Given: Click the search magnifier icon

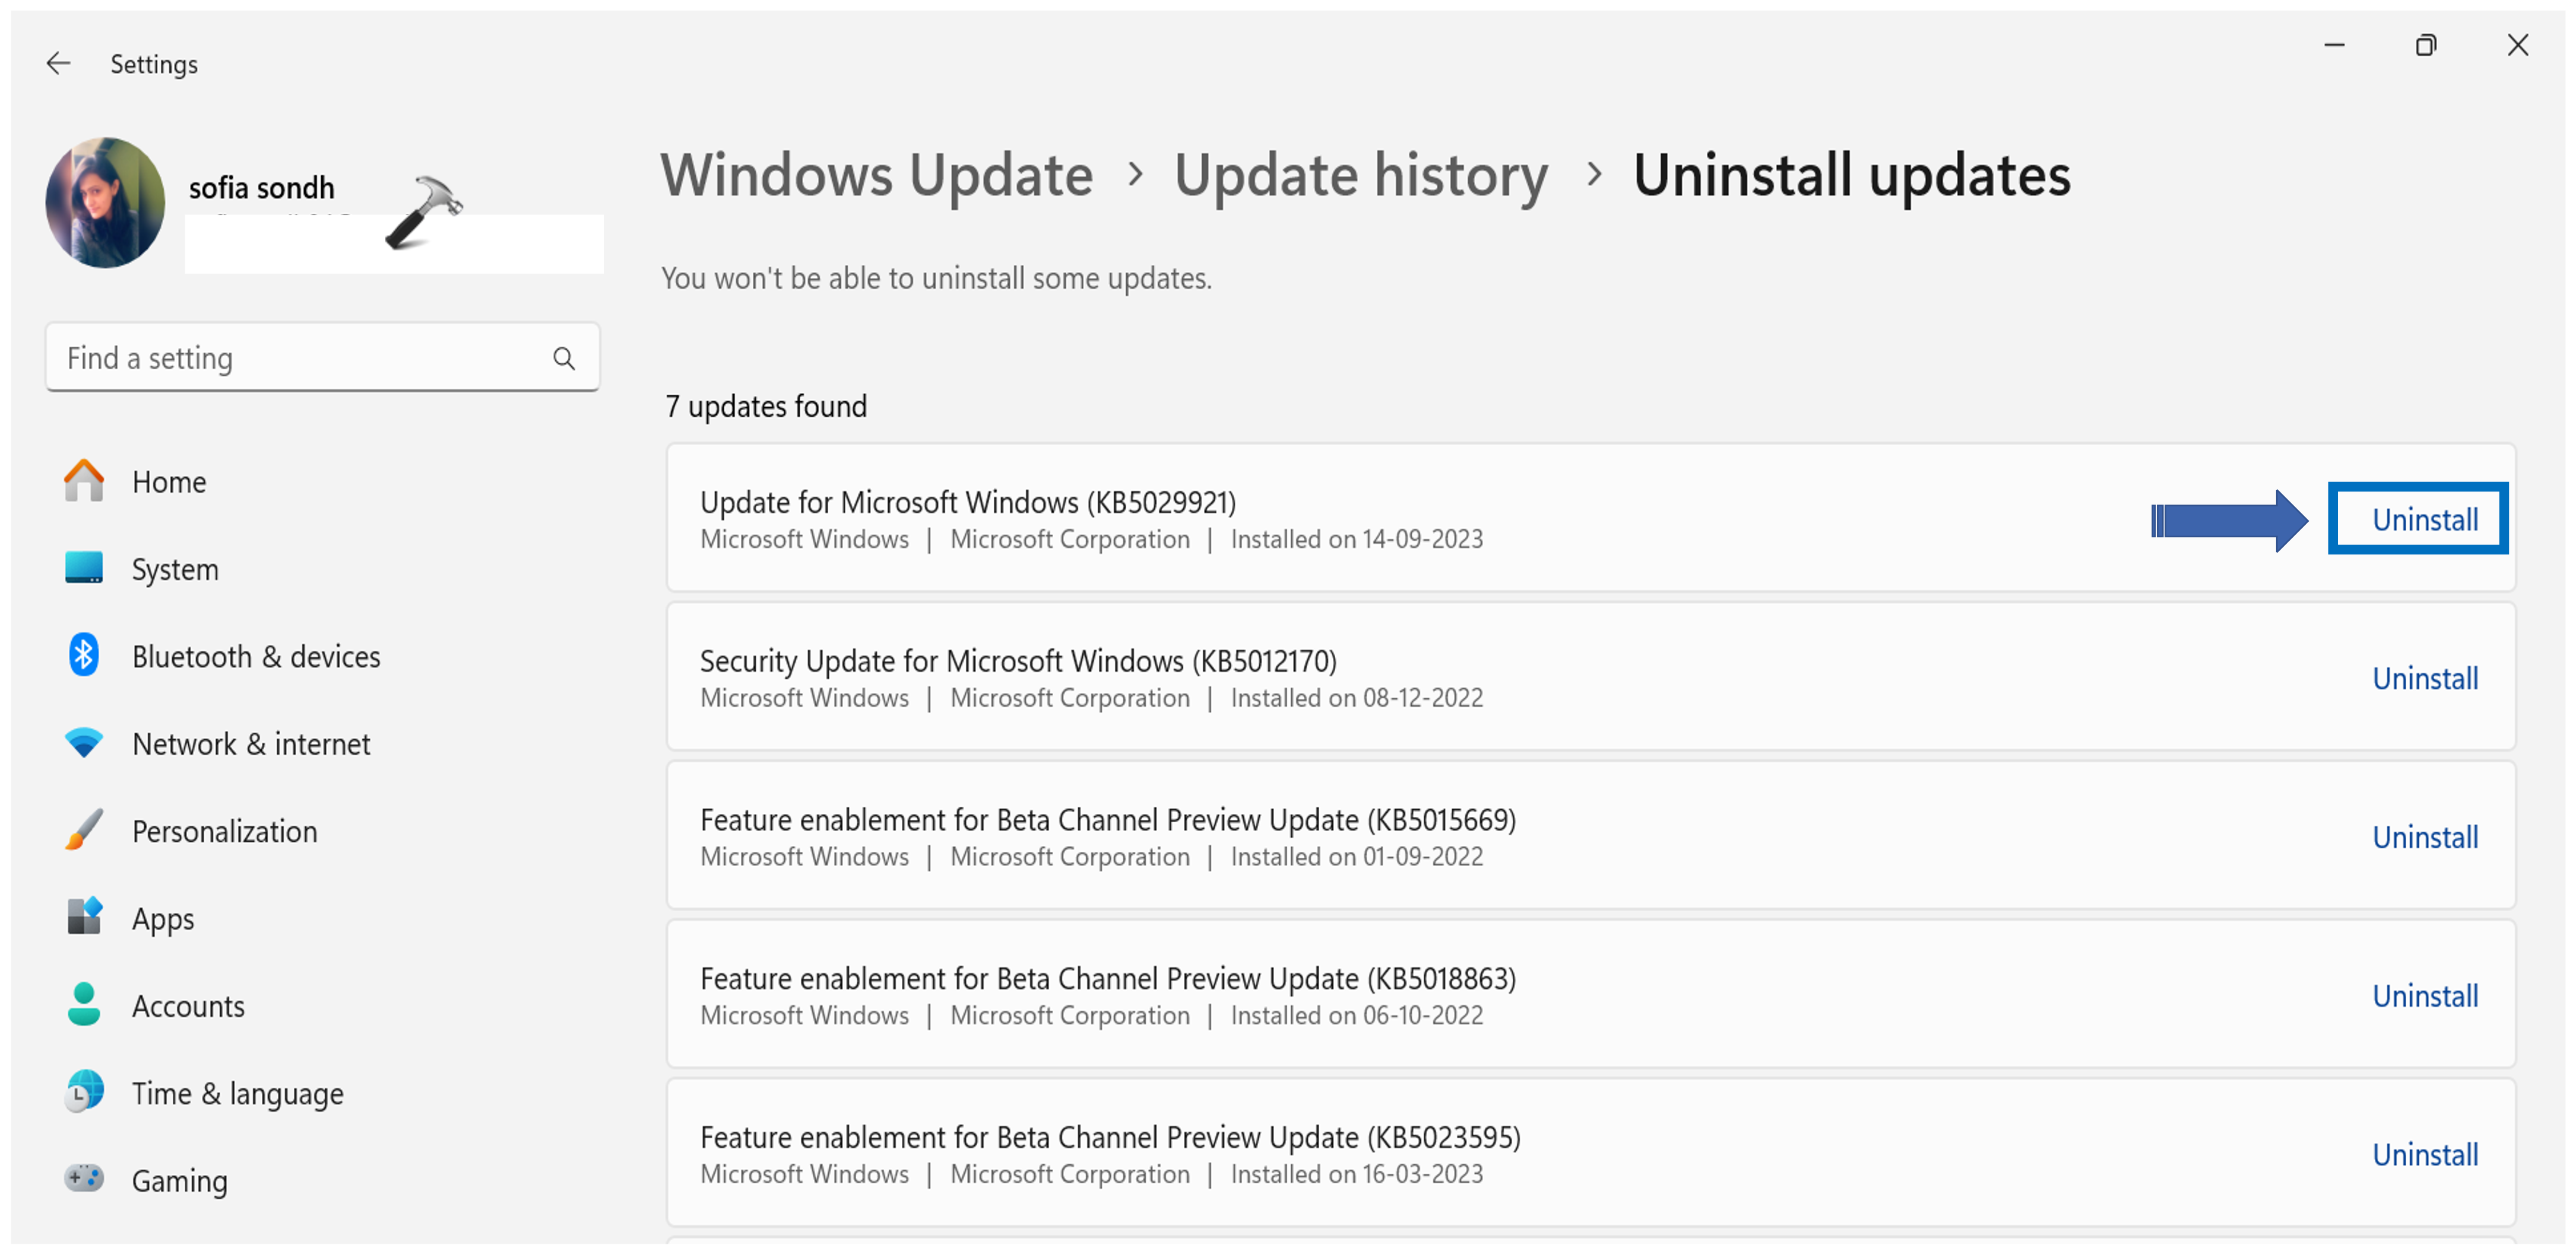Looking at the screenshot, I should (x=564, y=358).
